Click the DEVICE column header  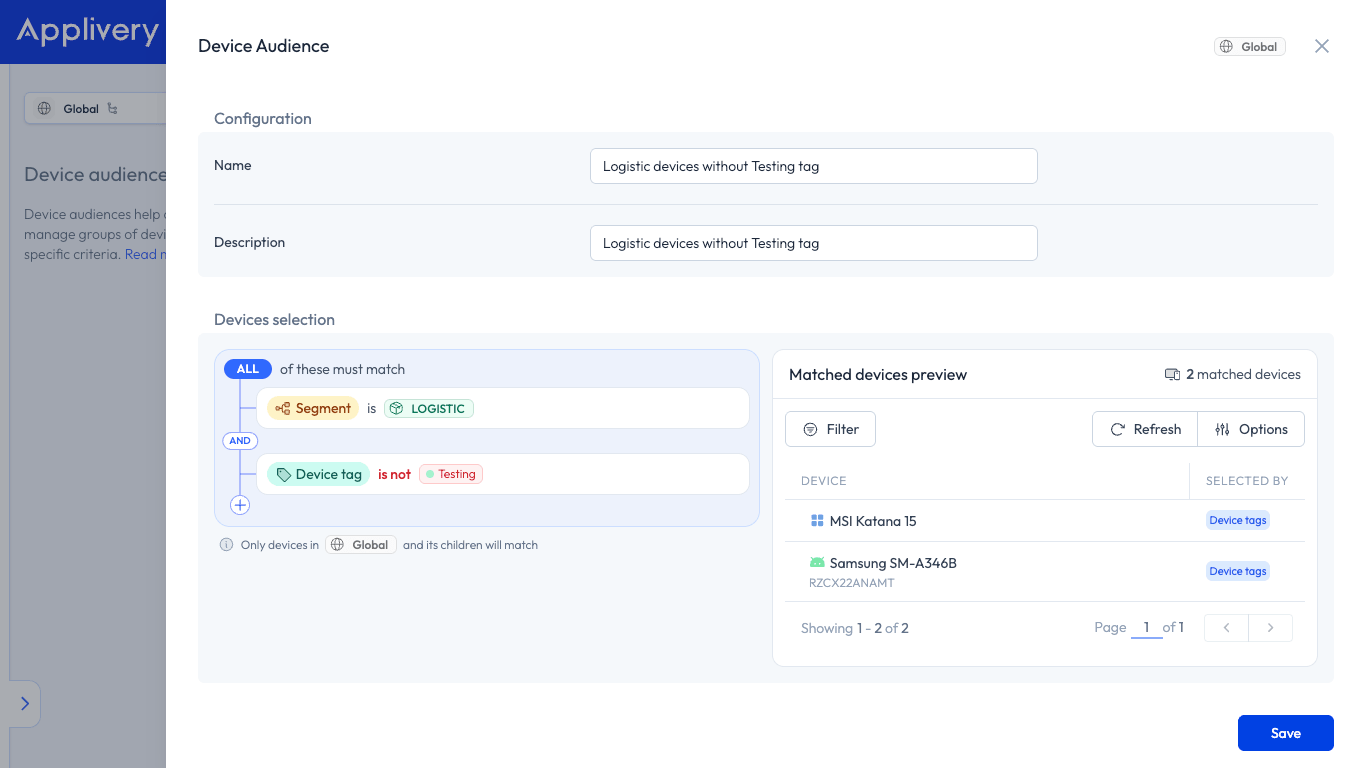click(x=824, y=481)
